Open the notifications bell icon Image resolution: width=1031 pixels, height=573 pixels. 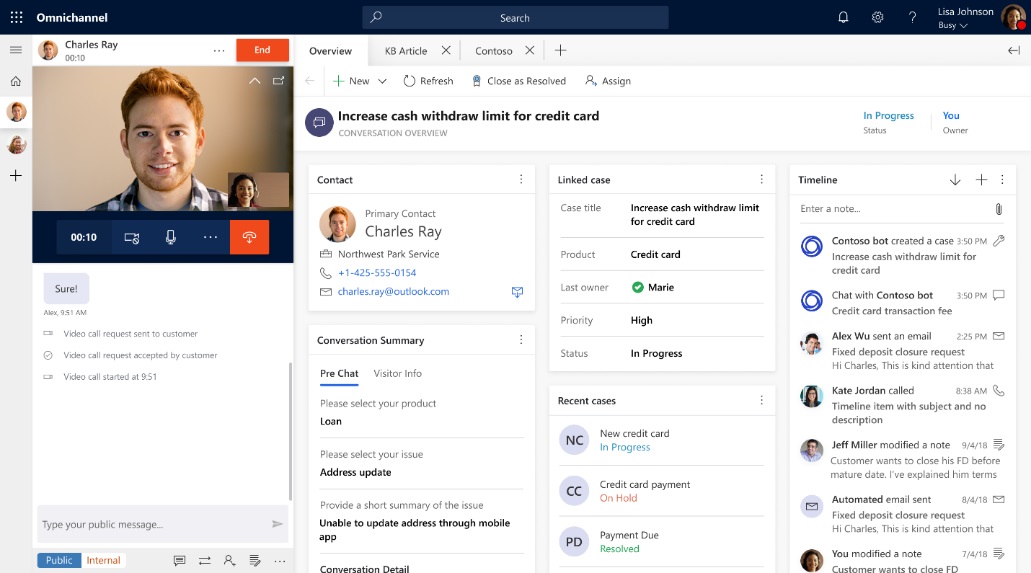click(843, 17)
